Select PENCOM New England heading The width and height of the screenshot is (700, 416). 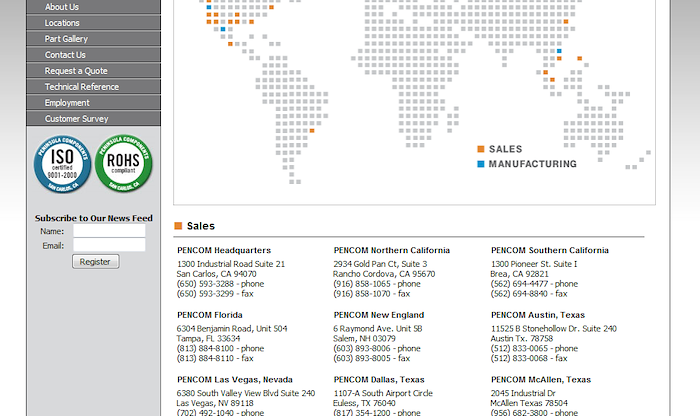(x=379, y=315)
